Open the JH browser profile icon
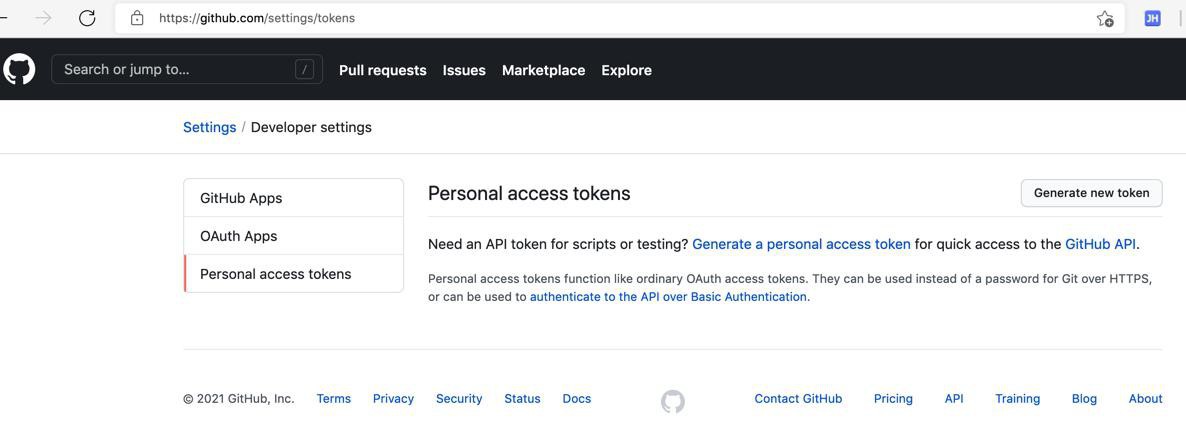 pos(1152,18)
